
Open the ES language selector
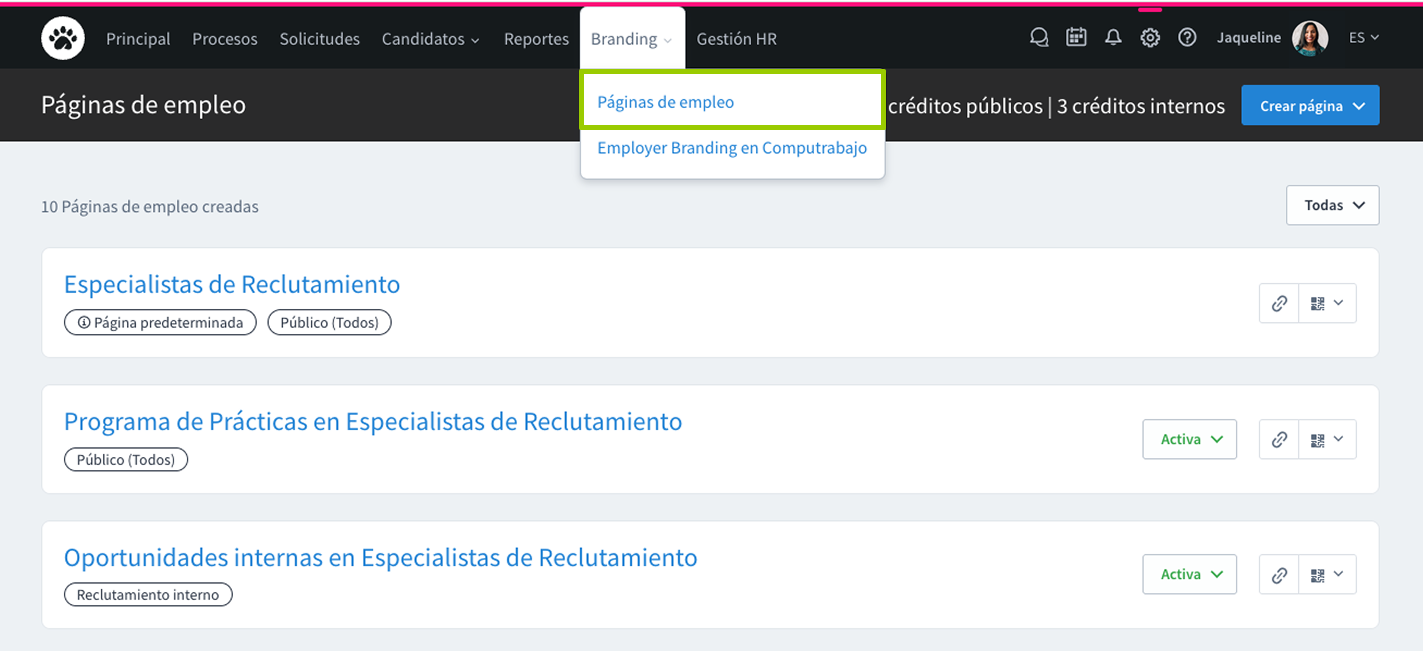(1363, 37)
